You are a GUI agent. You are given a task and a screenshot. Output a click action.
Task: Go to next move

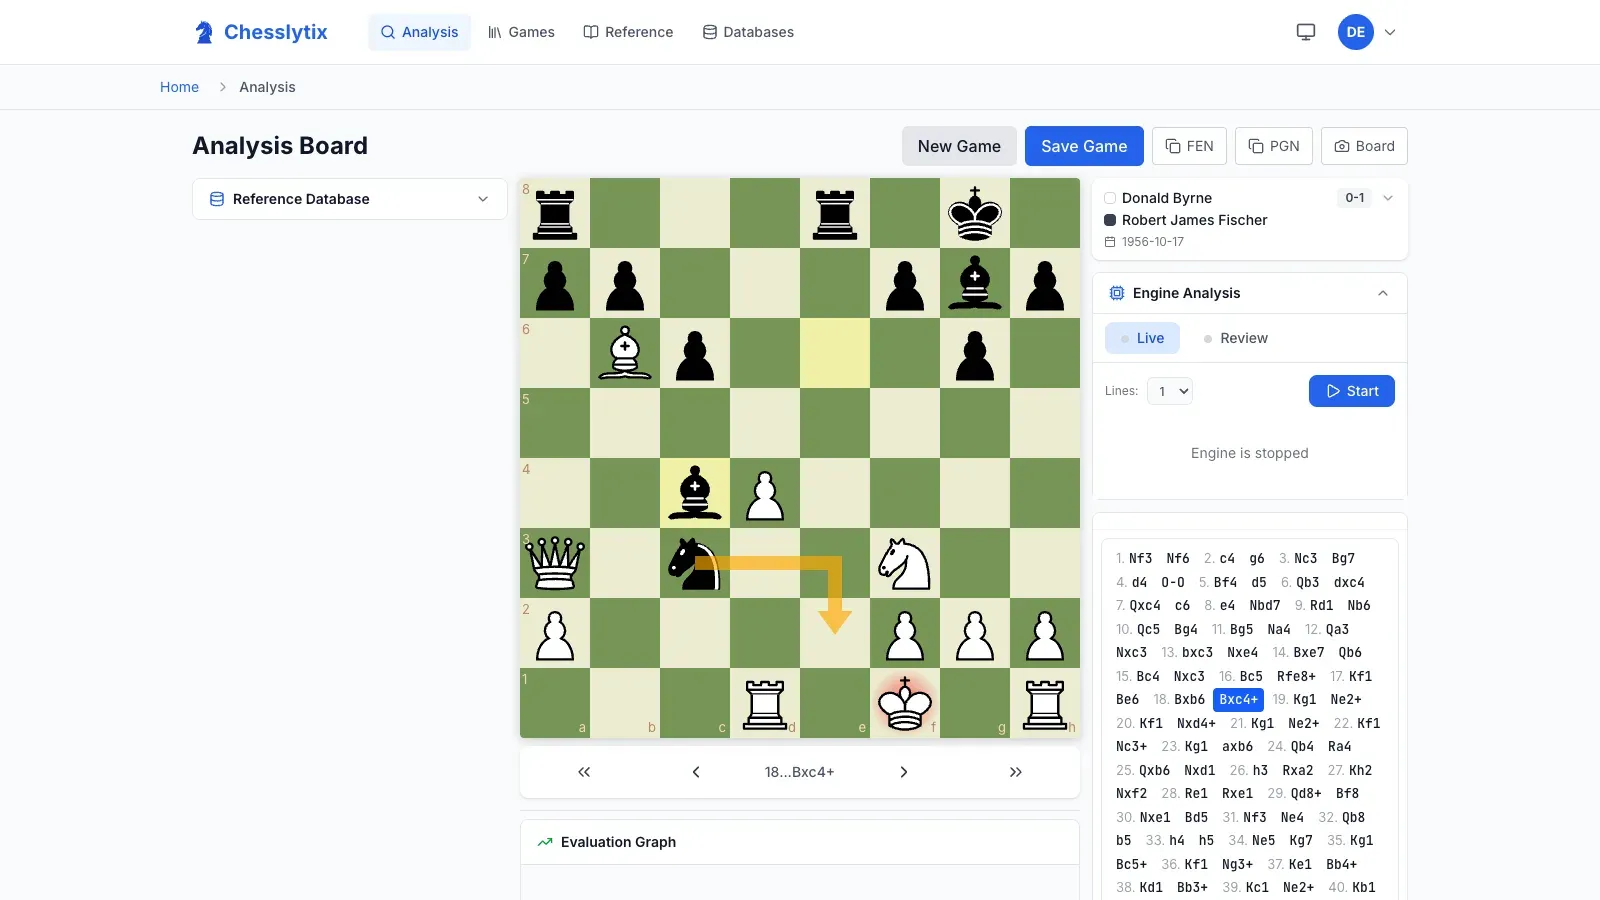904,772
